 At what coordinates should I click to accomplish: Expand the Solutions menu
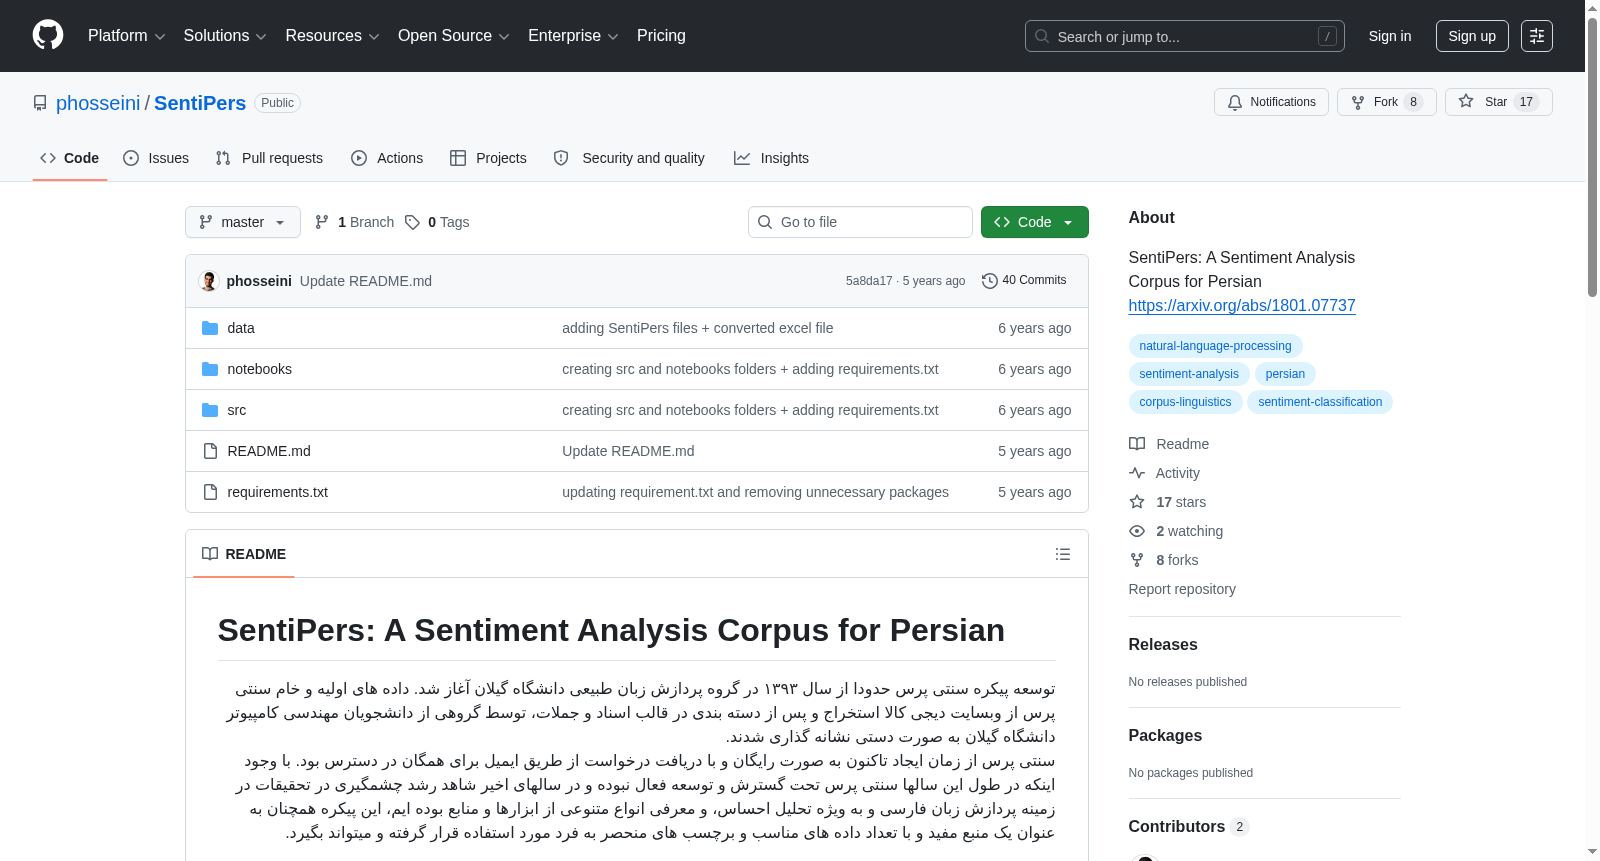click(x=225, y=36)
